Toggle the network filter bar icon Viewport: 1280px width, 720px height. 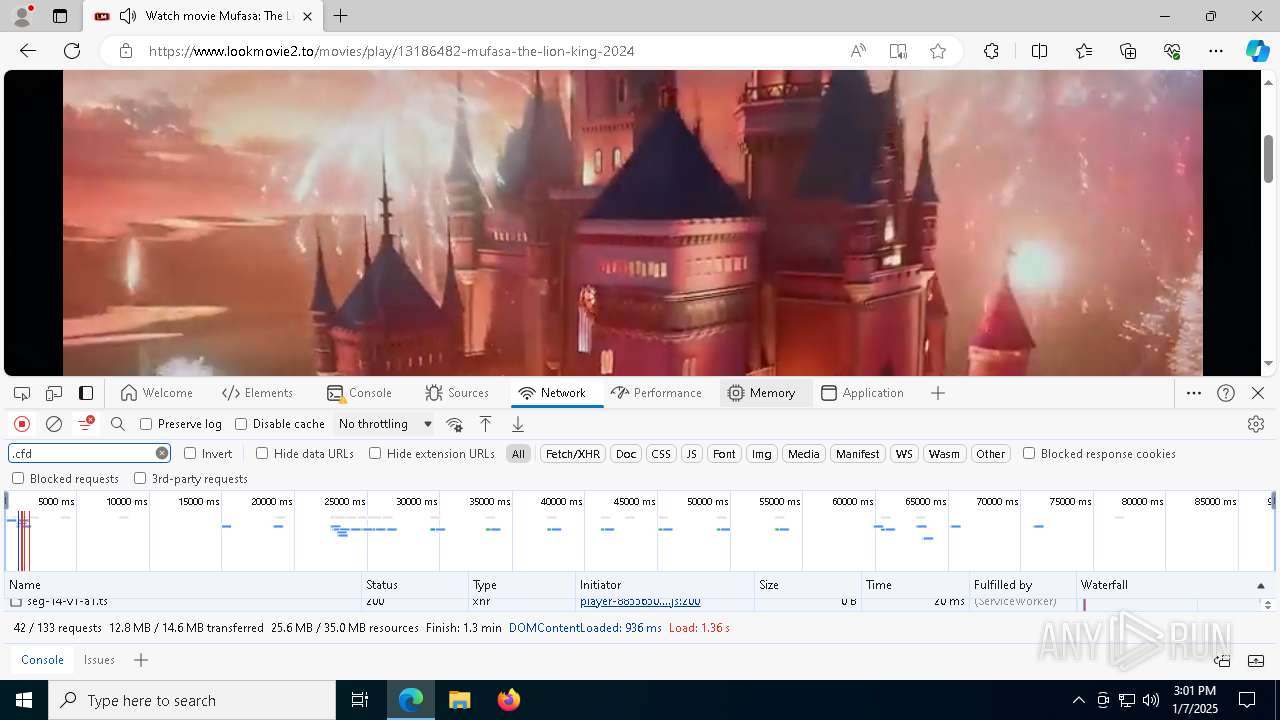click(x=86, y=424)
